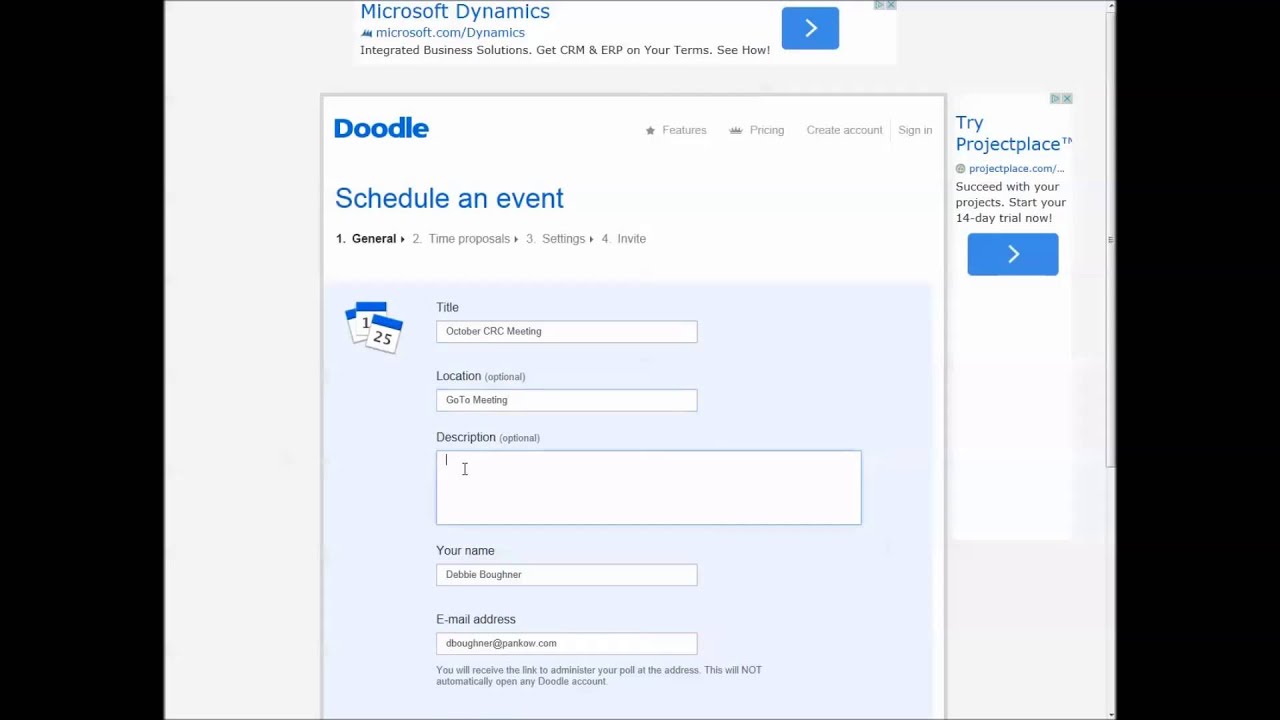The image size is (1280, 720).
Task: Close the Projectplace side ad
Action: pyautogui.click(x=1067, y=98)
